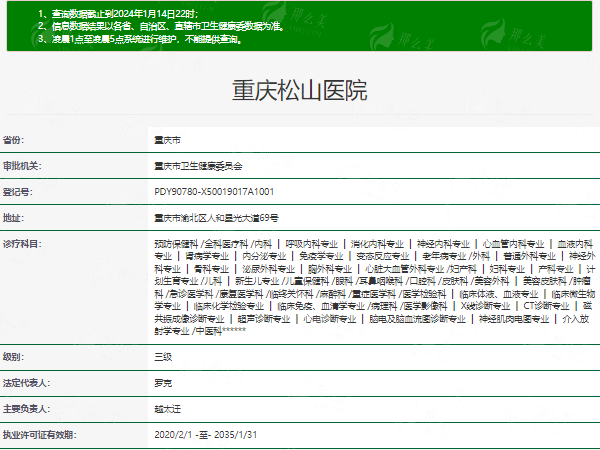Click the province value 重庆市
The image size is (600, 450).
pos(167,140)
